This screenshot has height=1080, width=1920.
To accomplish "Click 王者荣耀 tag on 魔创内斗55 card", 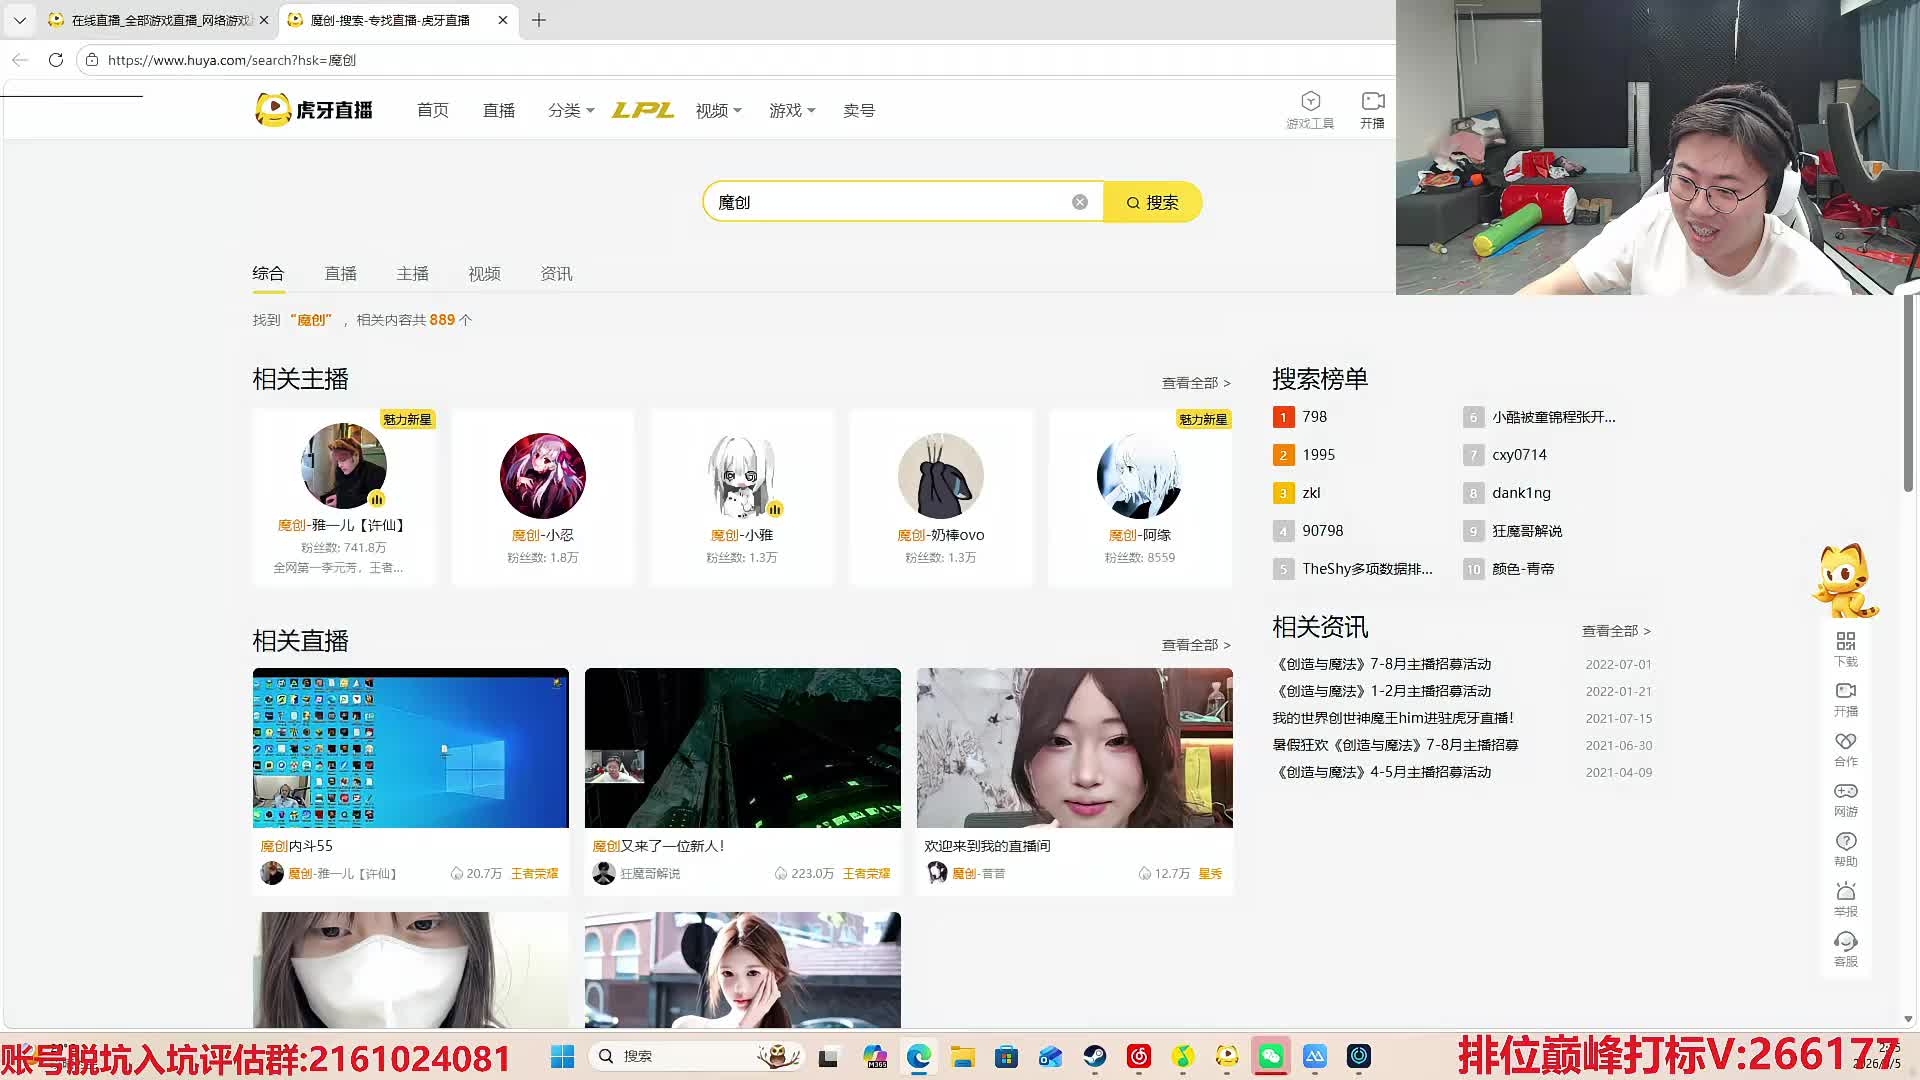I will coord(535,874).
